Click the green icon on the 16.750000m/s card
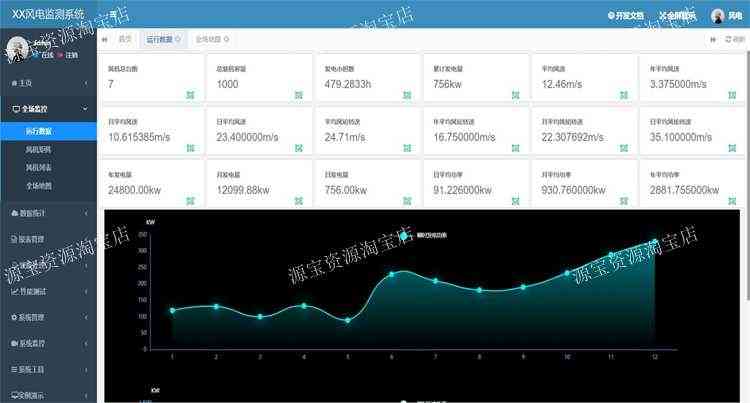Viewport: 750px width, 403px height. pos(516,148)
